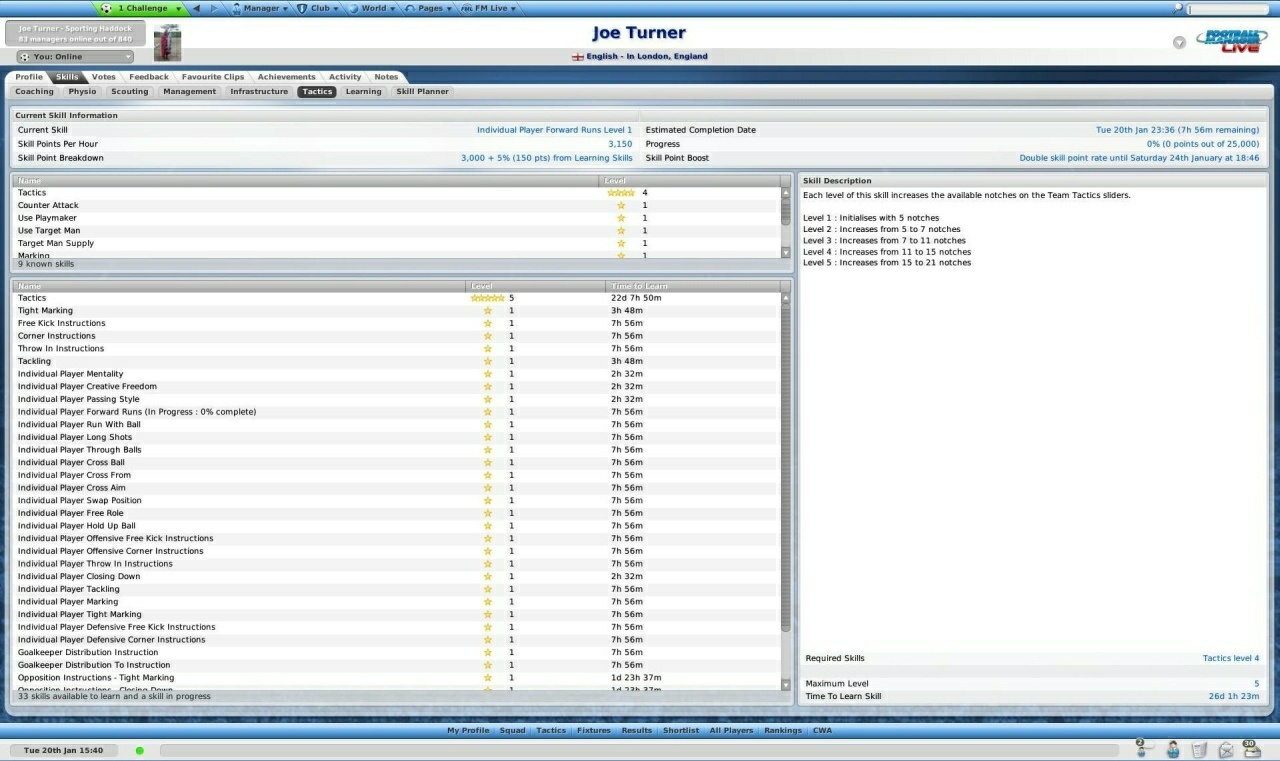Open the Achievements tab
1280x761 pixels.
click(287, 76)
